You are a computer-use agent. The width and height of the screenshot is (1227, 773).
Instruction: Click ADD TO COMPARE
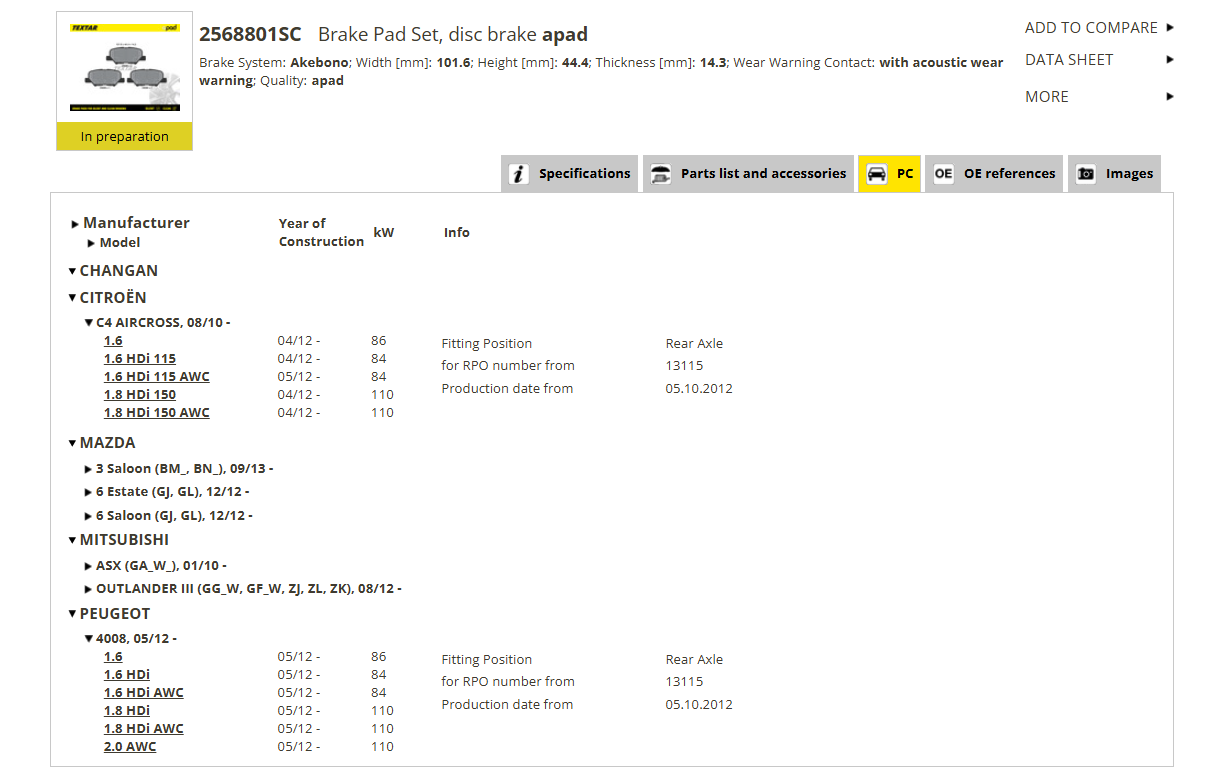(1091, 28)
